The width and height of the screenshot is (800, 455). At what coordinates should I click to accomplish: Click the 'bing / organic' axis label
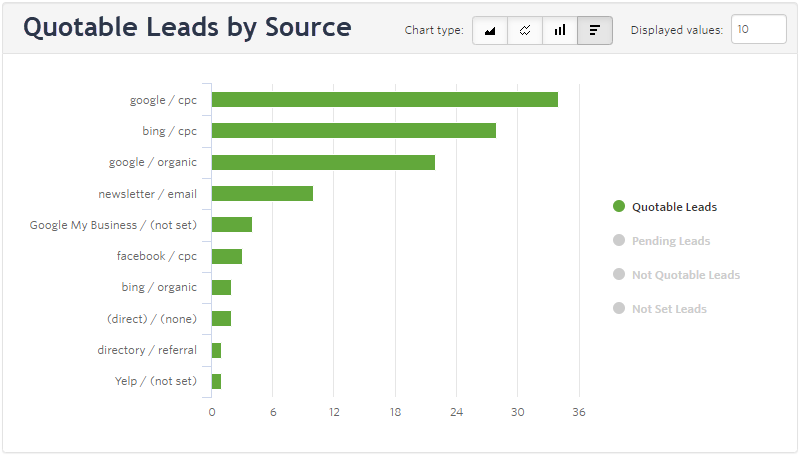[x=159, y=288]
